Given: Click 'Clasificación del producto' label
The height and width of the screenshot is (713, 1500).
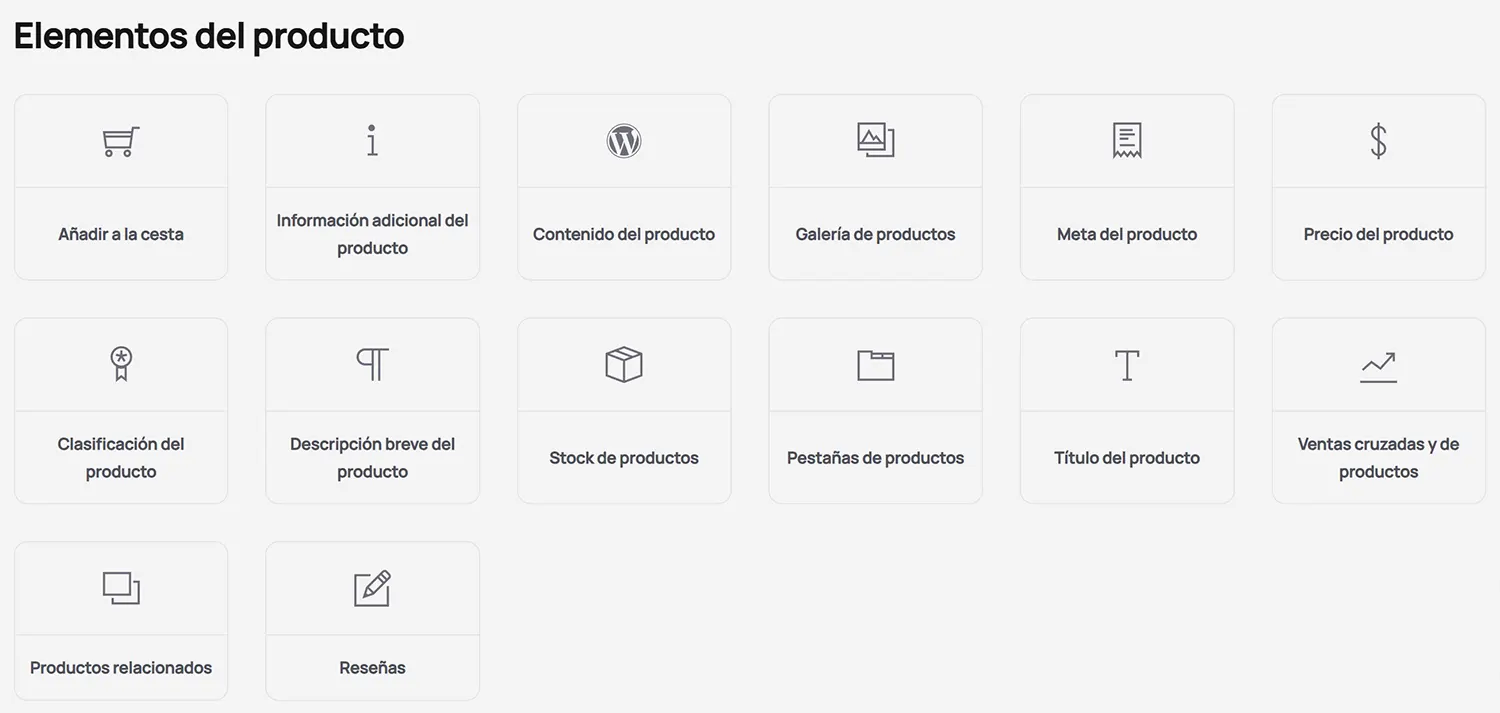Looking at the screenshot, I should [121, 458].
